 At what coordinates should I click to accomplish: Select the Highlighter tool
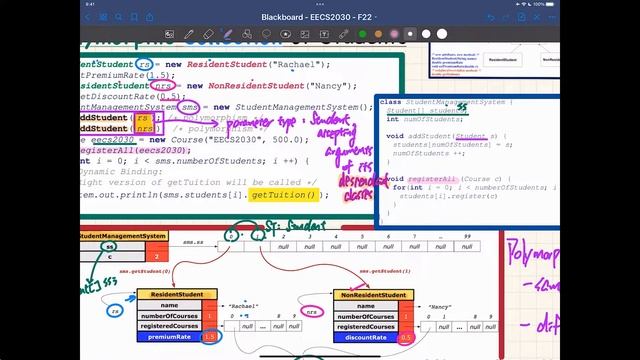(x=227, y=34)
